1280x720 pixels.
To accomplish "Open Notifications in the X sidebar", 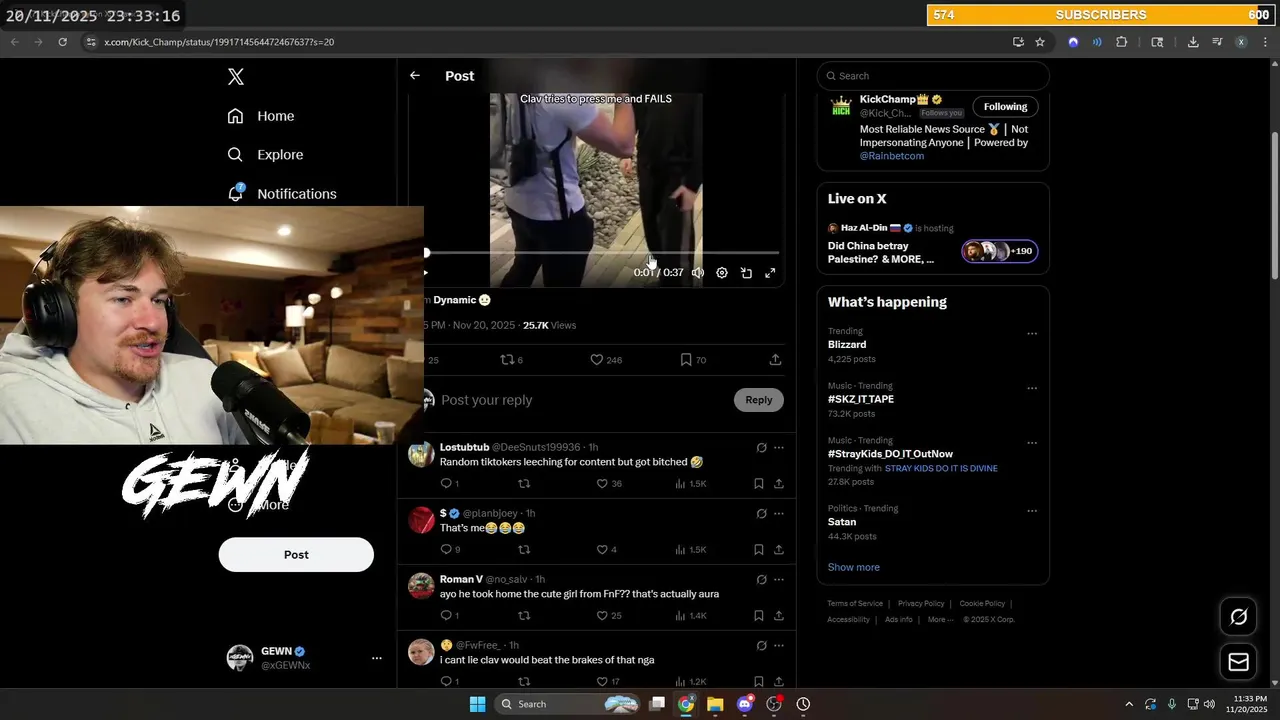I will coord(282,194).
